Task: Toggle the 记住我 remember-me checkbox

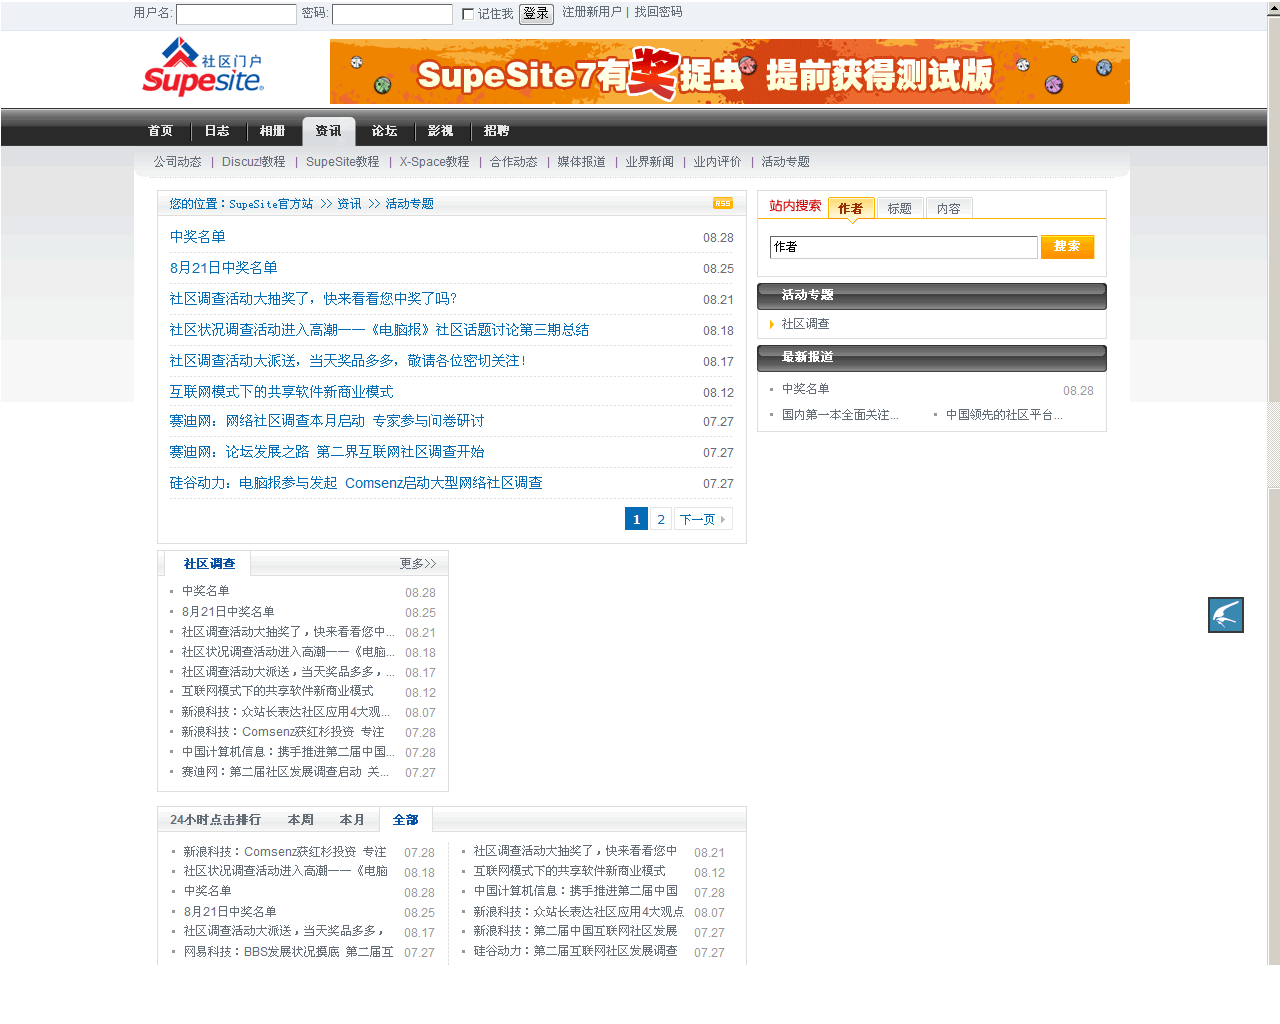Action: pos(468,14)
